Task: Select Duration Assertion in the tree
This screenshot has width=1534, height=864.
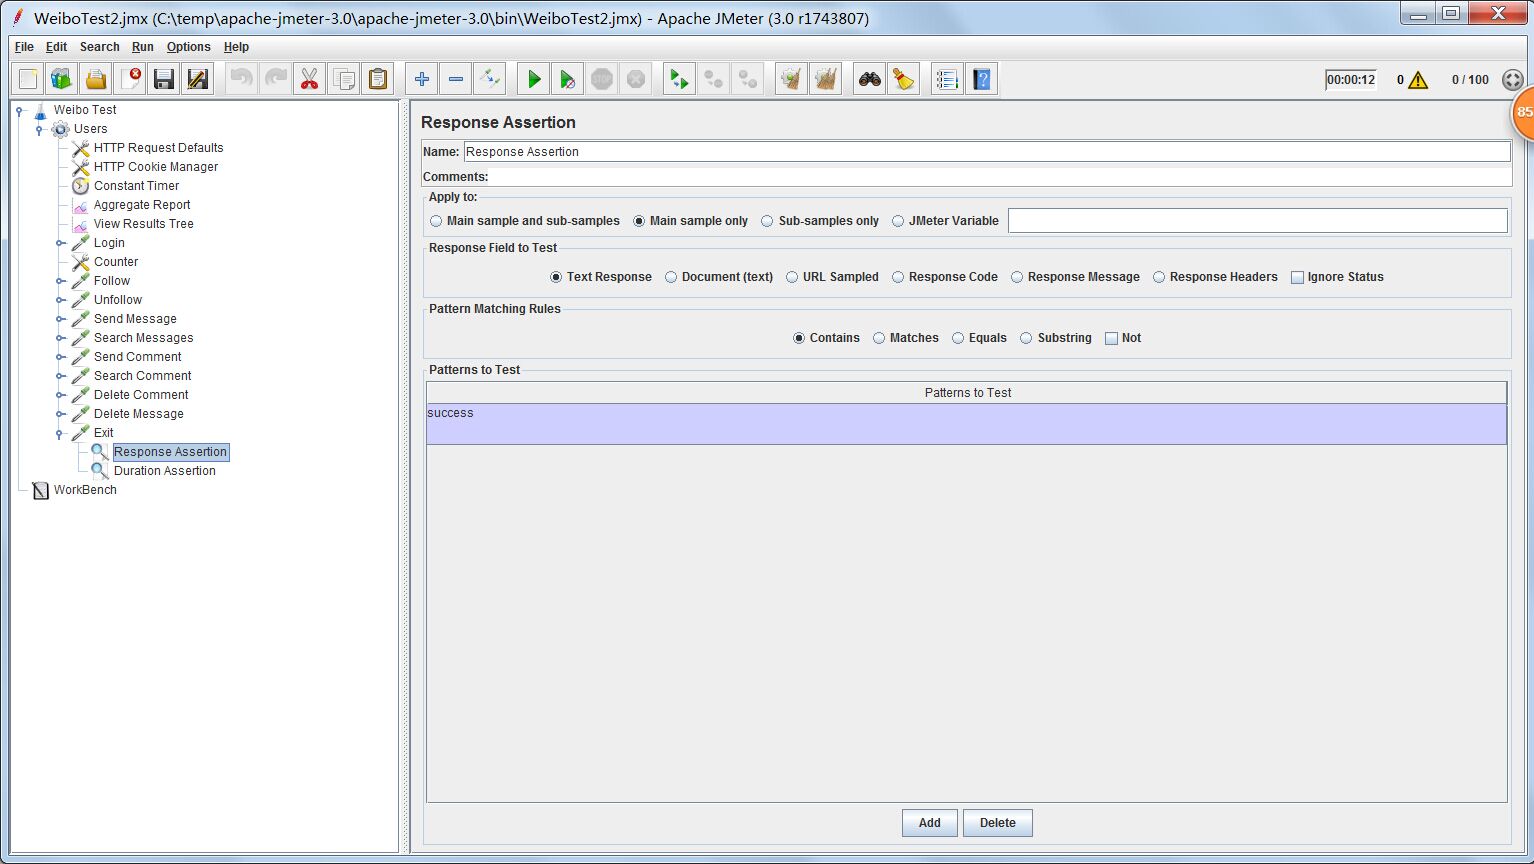Action: point(165,471)
